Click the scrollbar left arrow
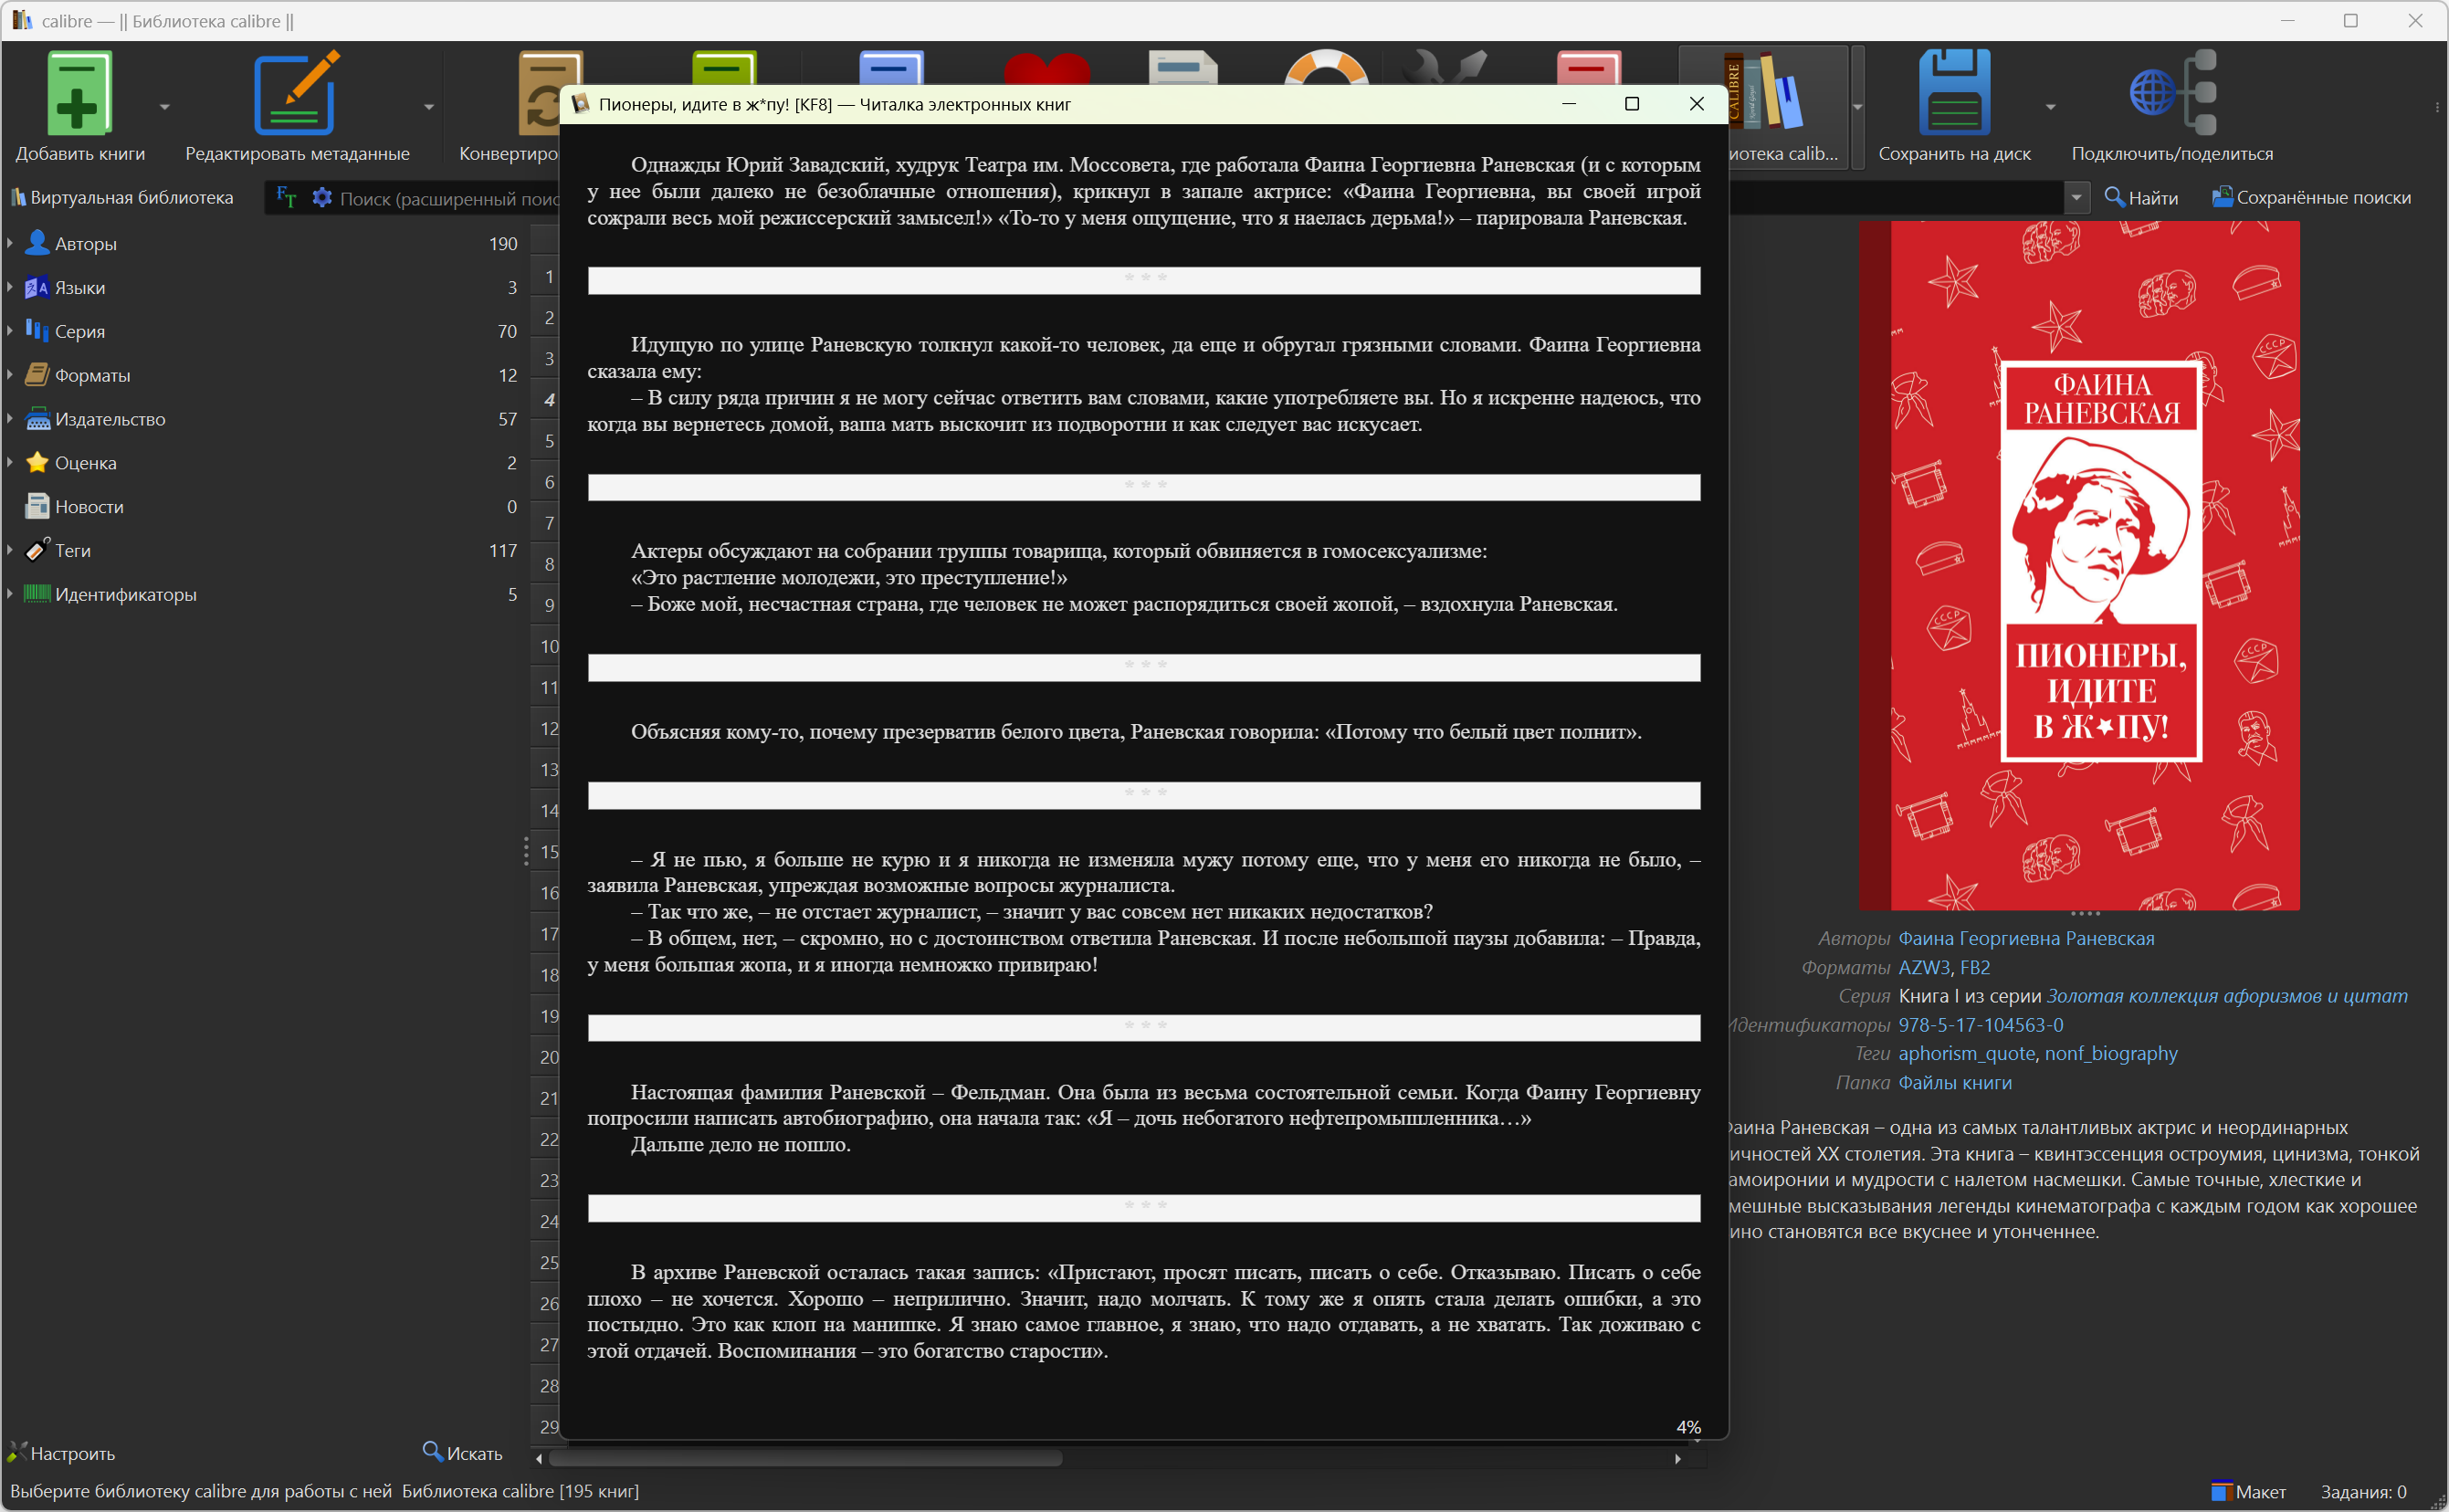The width and height of the screenshot is (2449, 1512). [539, 1459]
